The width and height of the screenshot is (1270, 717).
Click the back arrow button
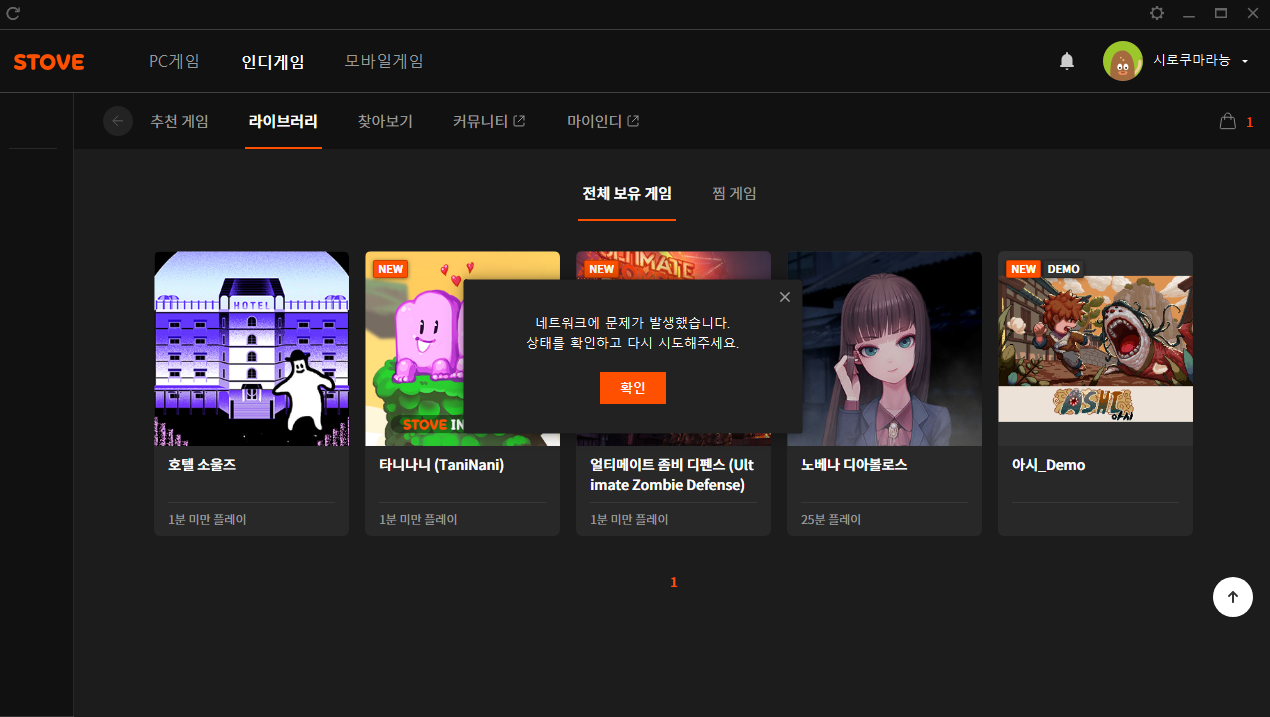coord(118,121)
